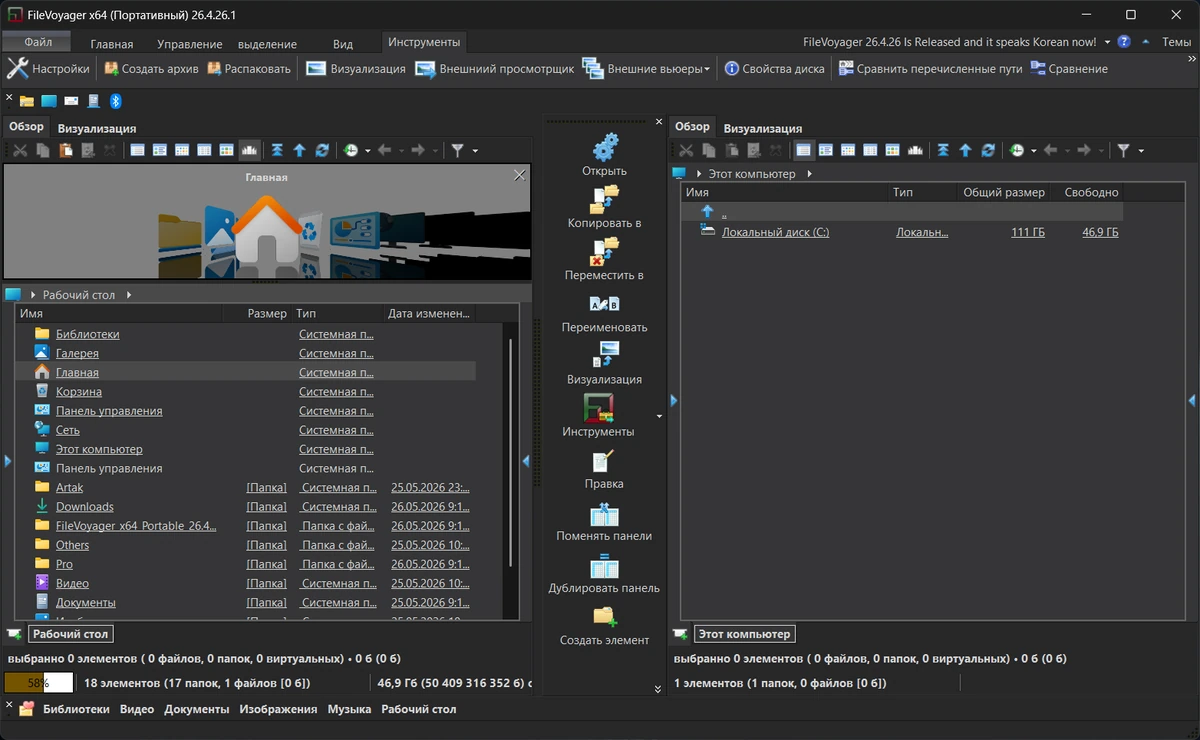Refresh the left pane with the refresh icon

pos(322,150)
